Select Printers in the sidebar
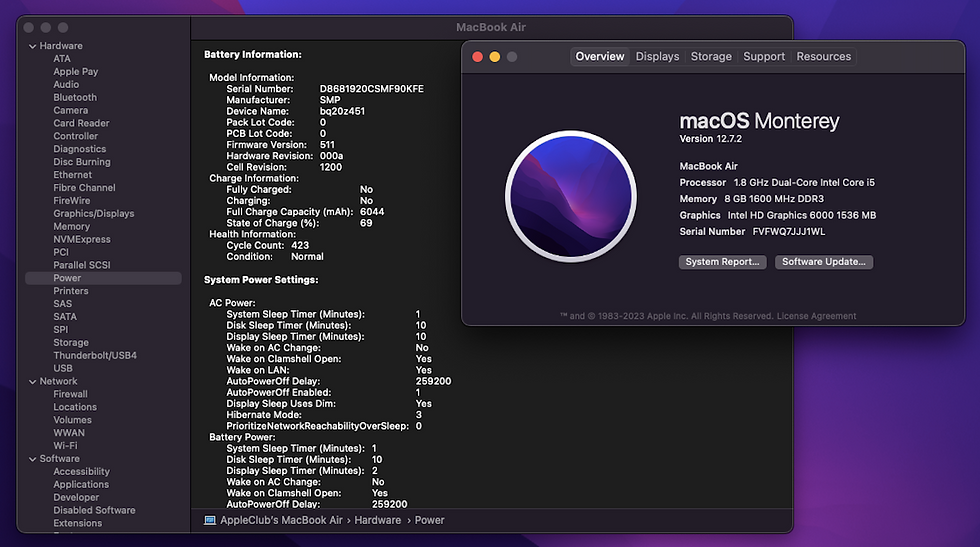This screenshot has height=547, width=980. pyautogui.click(x=71, y=291)
